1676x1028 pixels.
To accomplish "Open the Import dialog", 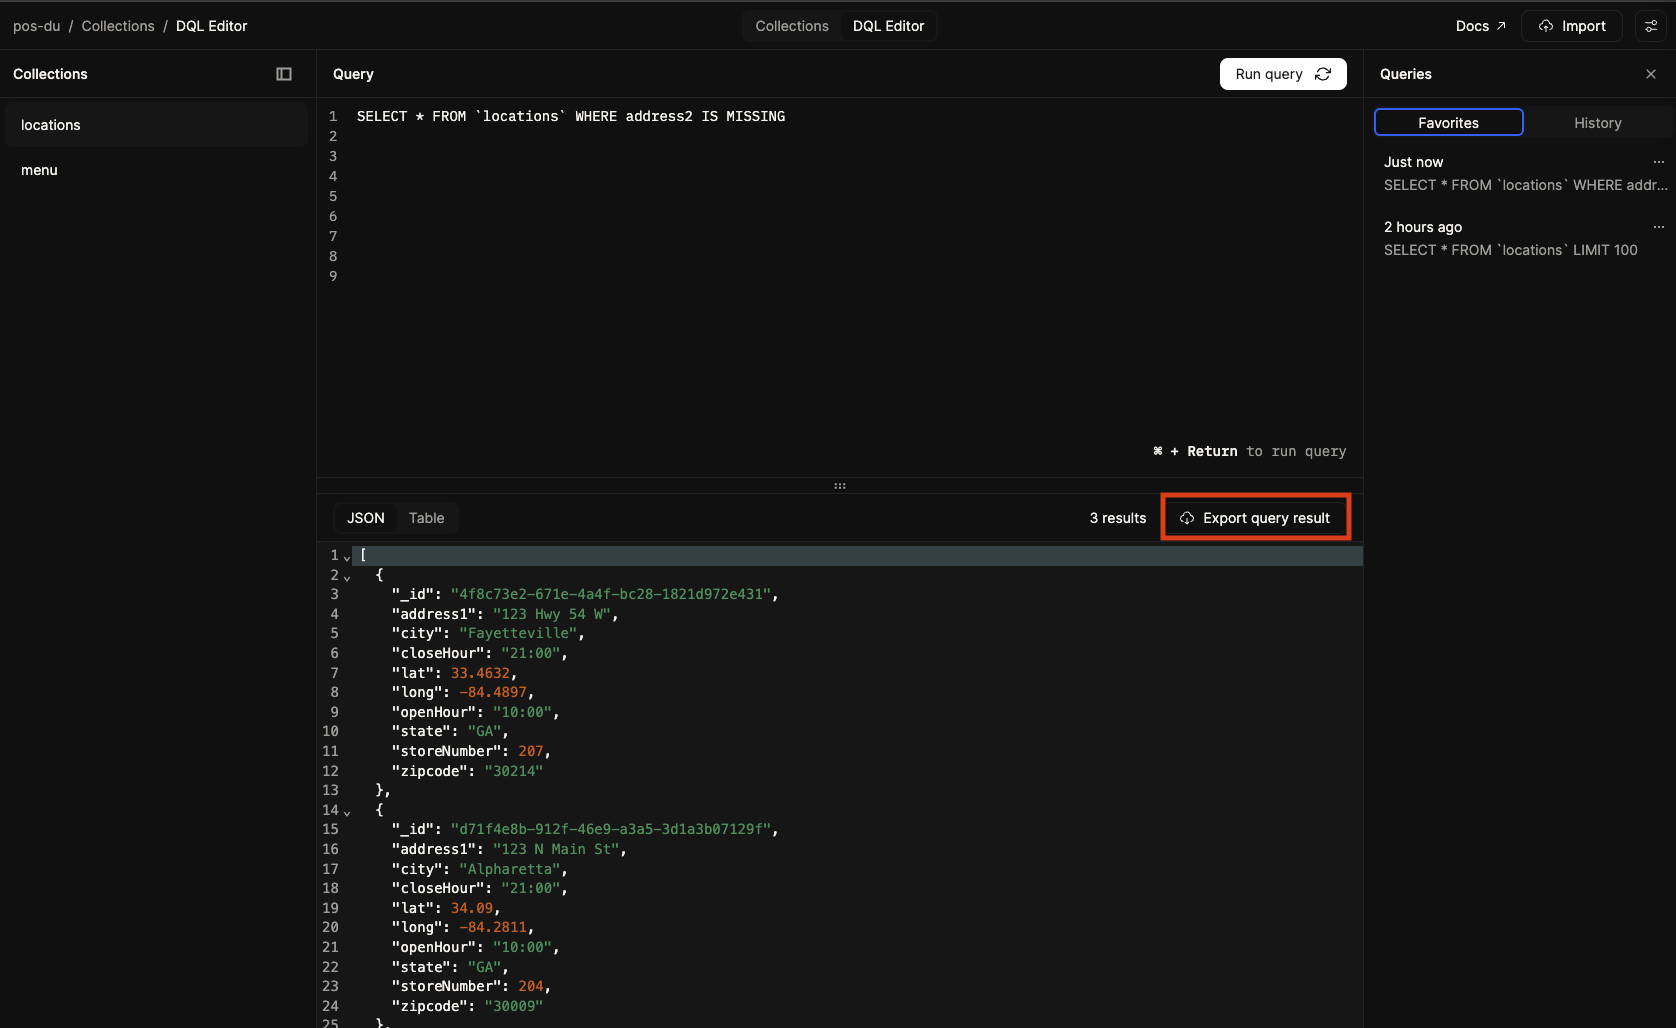I will pos(1572,26).
